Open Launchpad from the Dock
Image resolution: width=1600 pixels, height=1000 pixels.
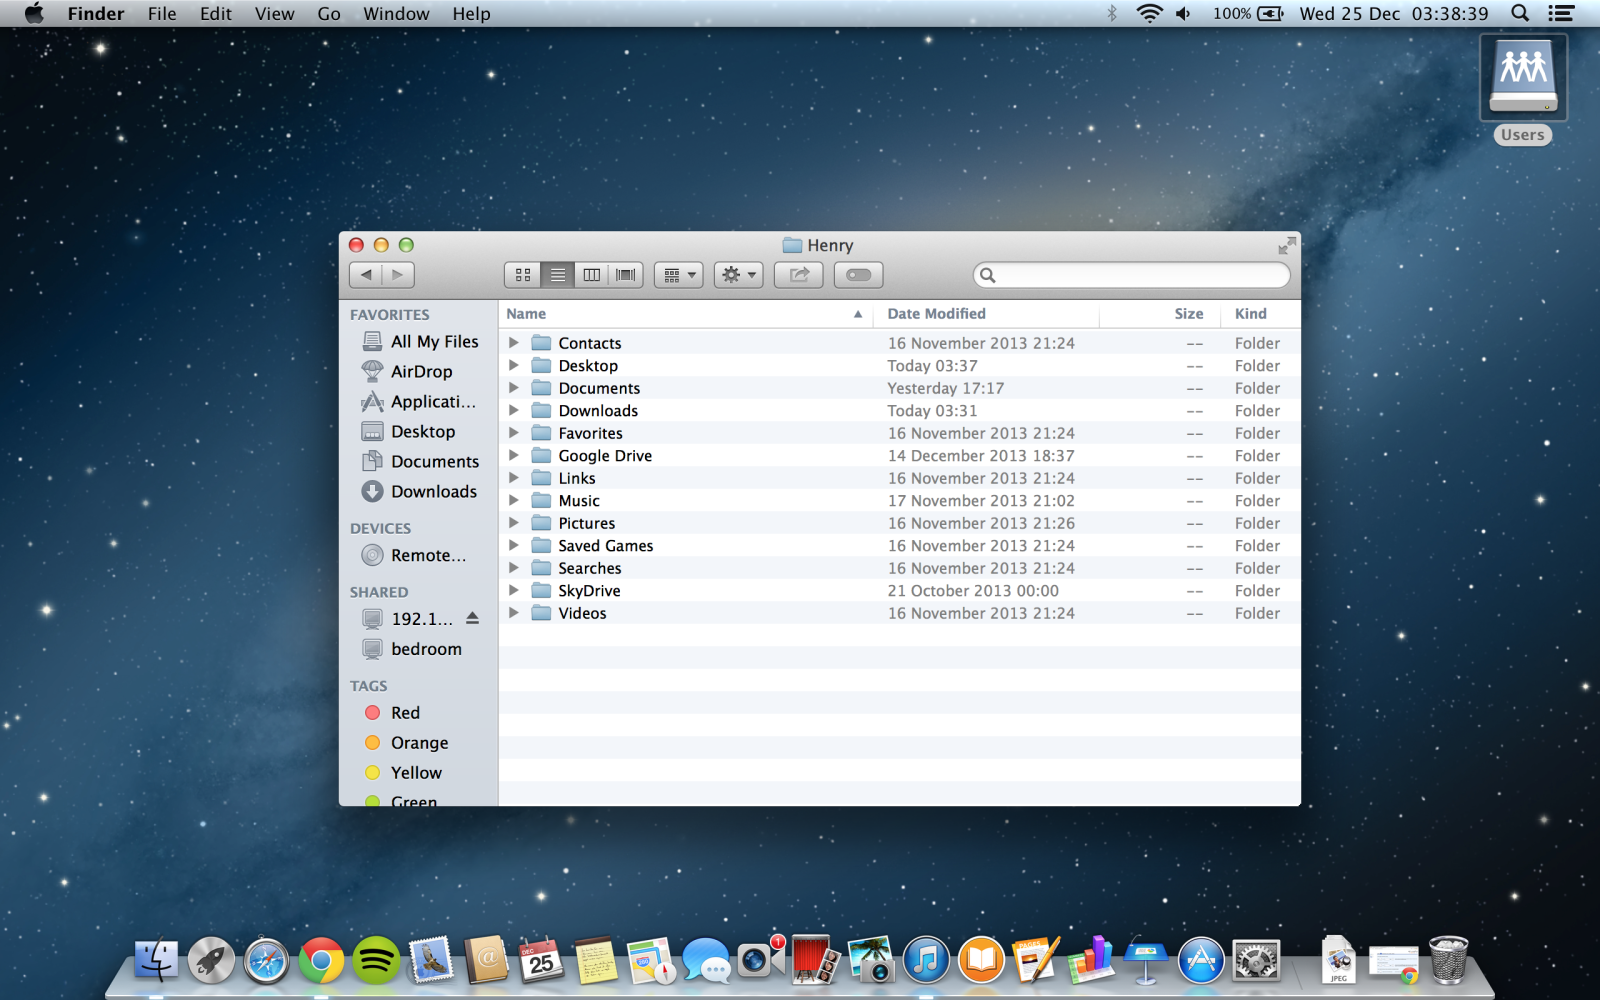pyautogui.click(x=211, y=961)
